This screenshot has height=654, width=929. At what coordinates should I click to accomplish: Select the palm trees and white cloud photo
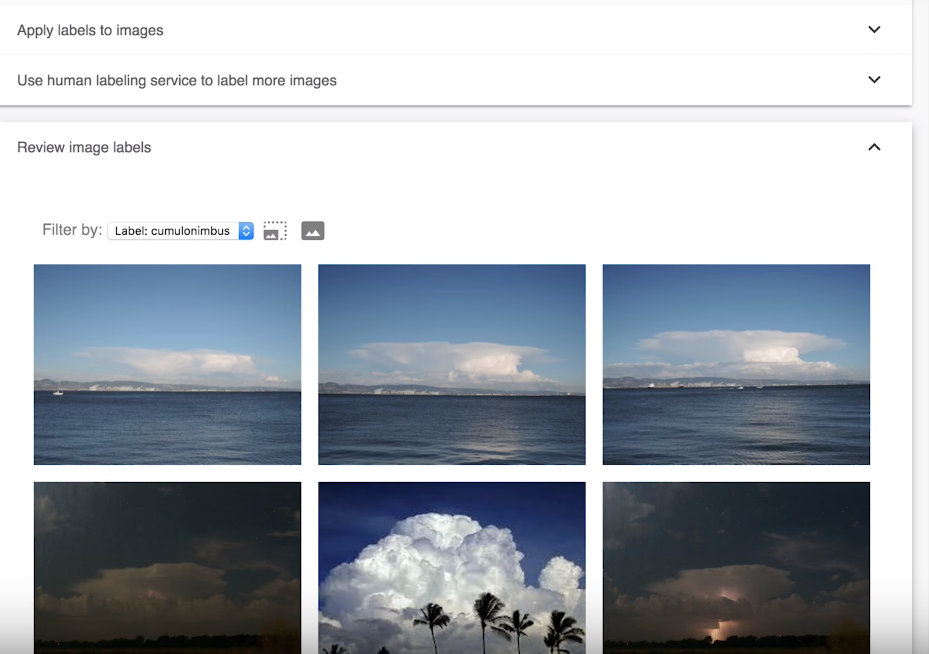coord(451,567)
